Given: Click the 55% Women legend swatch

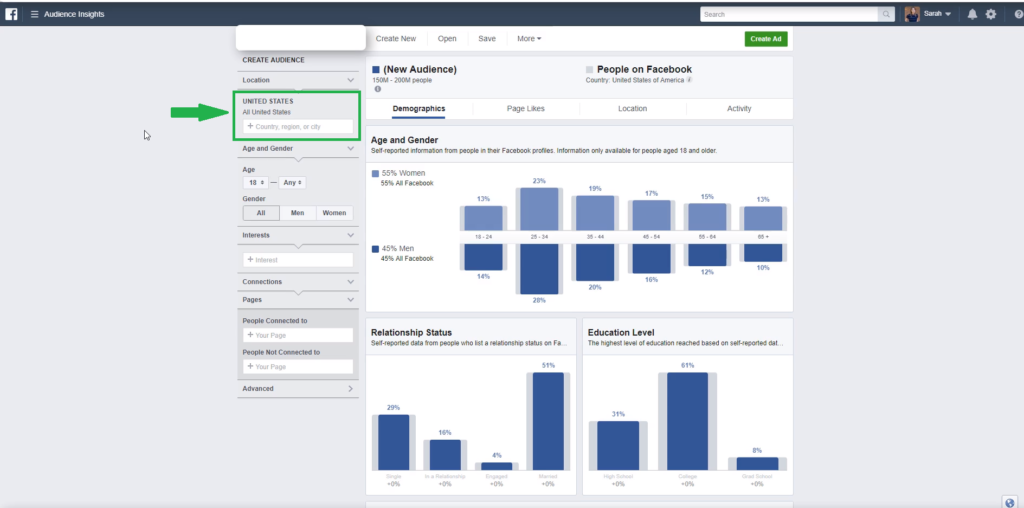Looking at the screenshot, I should click(375, 174).
